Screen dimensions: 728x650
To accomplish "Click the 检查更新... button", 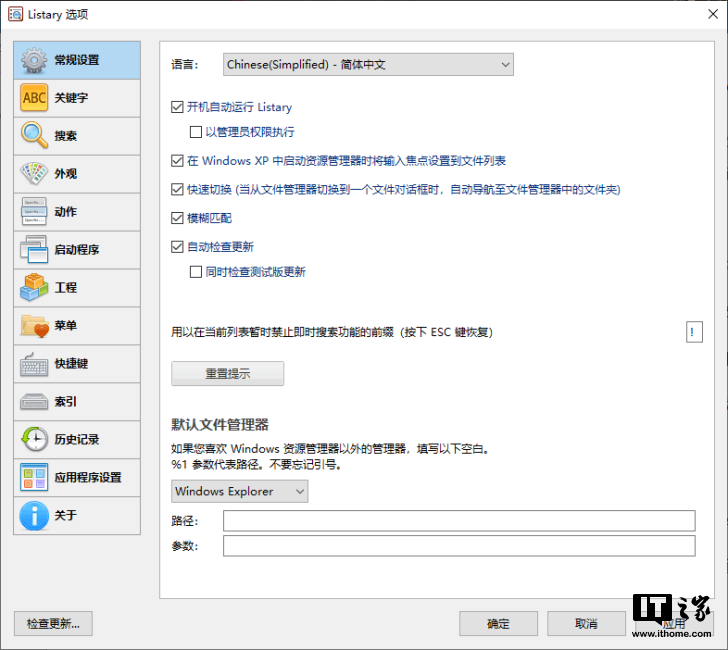I will [x=53, y=624].
